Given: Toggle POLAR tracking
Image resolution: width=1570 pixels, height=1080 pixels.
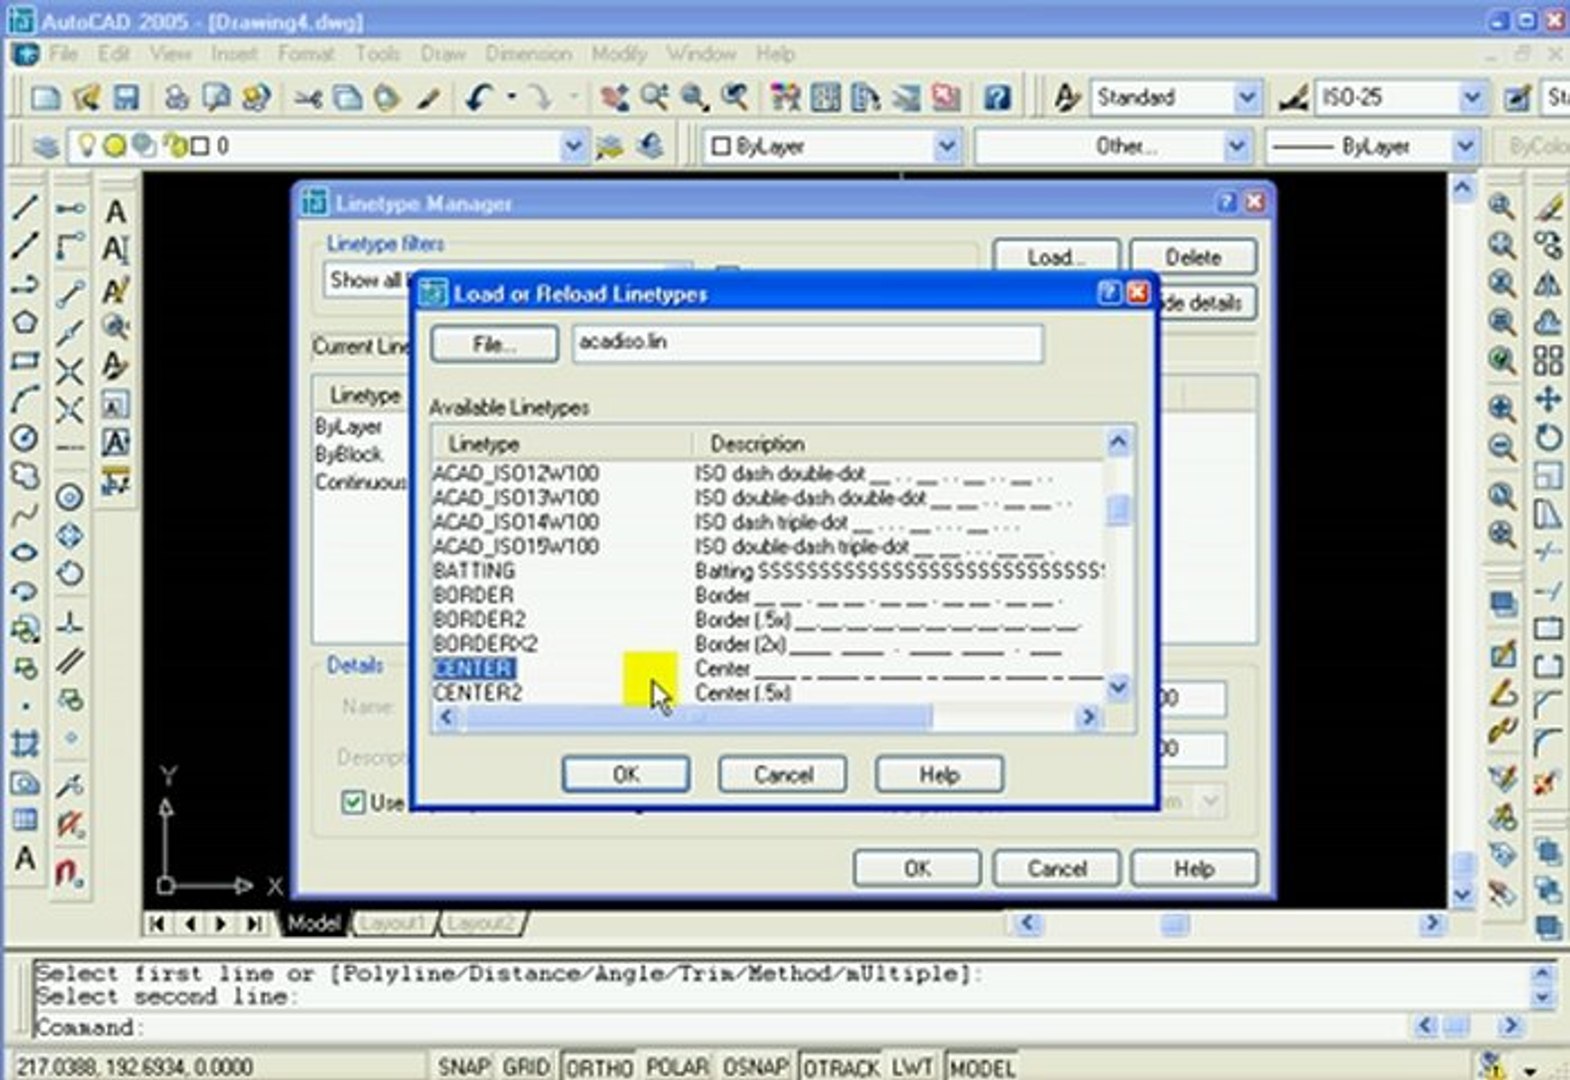Looking at the screenshot, I should click(x=677, y=1067).
